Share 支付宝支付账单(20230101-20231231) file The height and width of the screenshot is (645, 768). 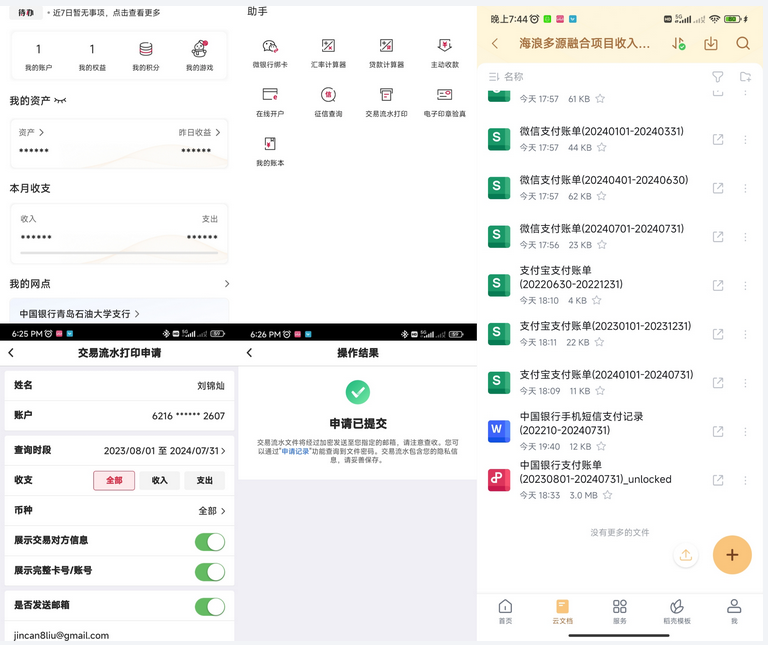[718, 334]
